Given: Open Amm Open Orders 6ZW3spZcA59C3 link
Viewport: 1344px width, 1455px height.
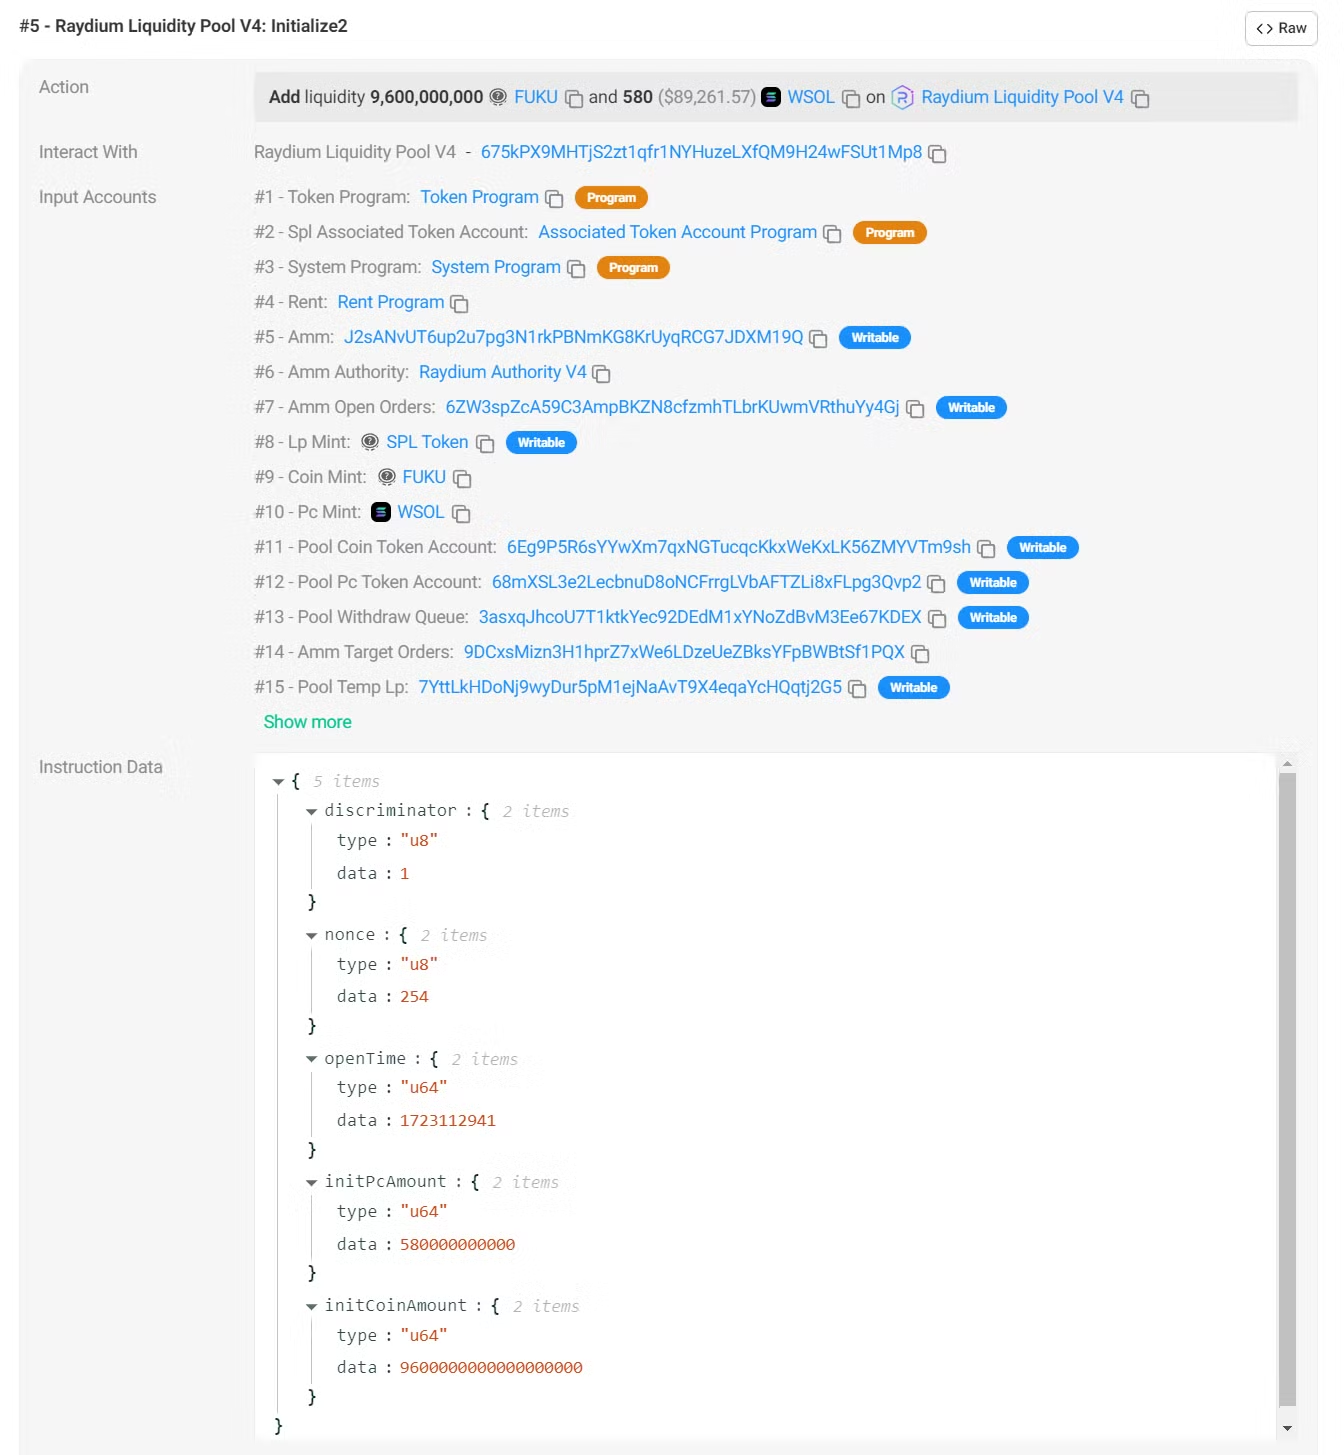Looking at the screenshot, I should click(x=672, y=407).
